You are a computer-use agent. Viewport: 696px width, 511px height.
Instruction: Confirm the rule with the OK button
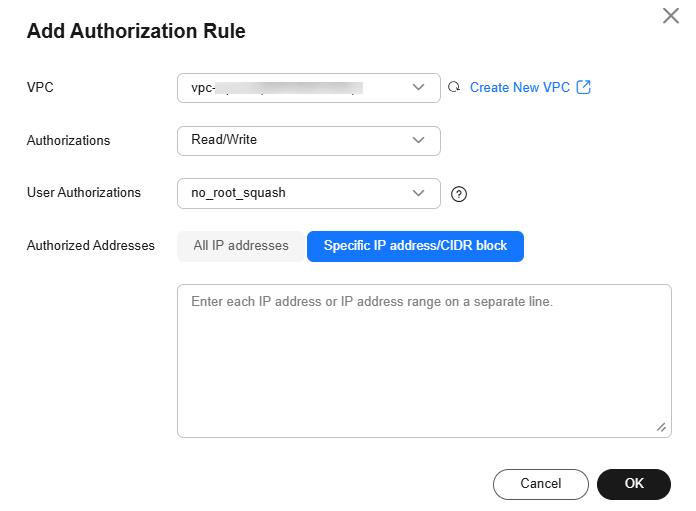tap(634, 484)
